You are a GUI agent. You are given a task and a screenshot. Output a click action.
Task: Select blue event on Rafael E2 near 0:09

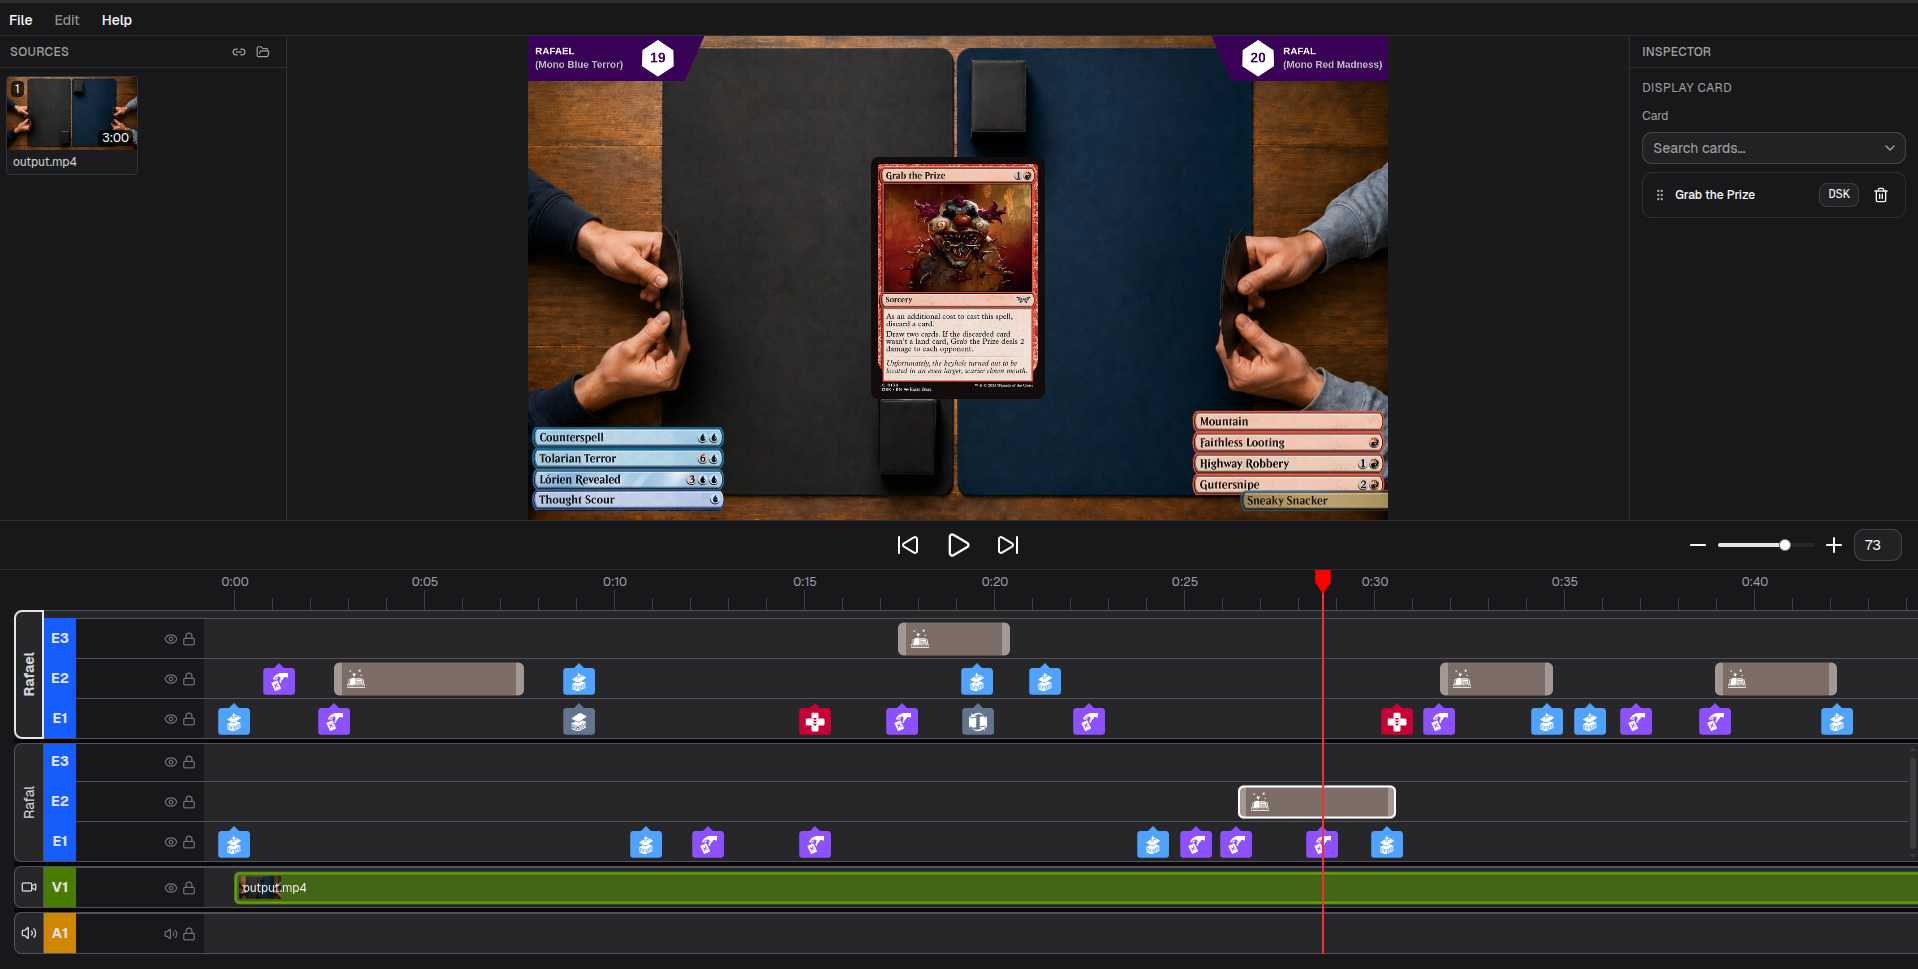(579, 681)
